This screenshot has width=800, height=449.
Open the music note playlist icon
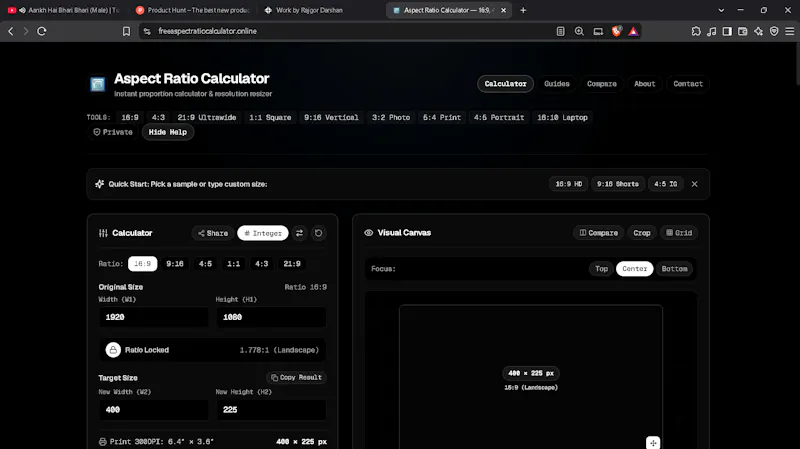(712, 31)
